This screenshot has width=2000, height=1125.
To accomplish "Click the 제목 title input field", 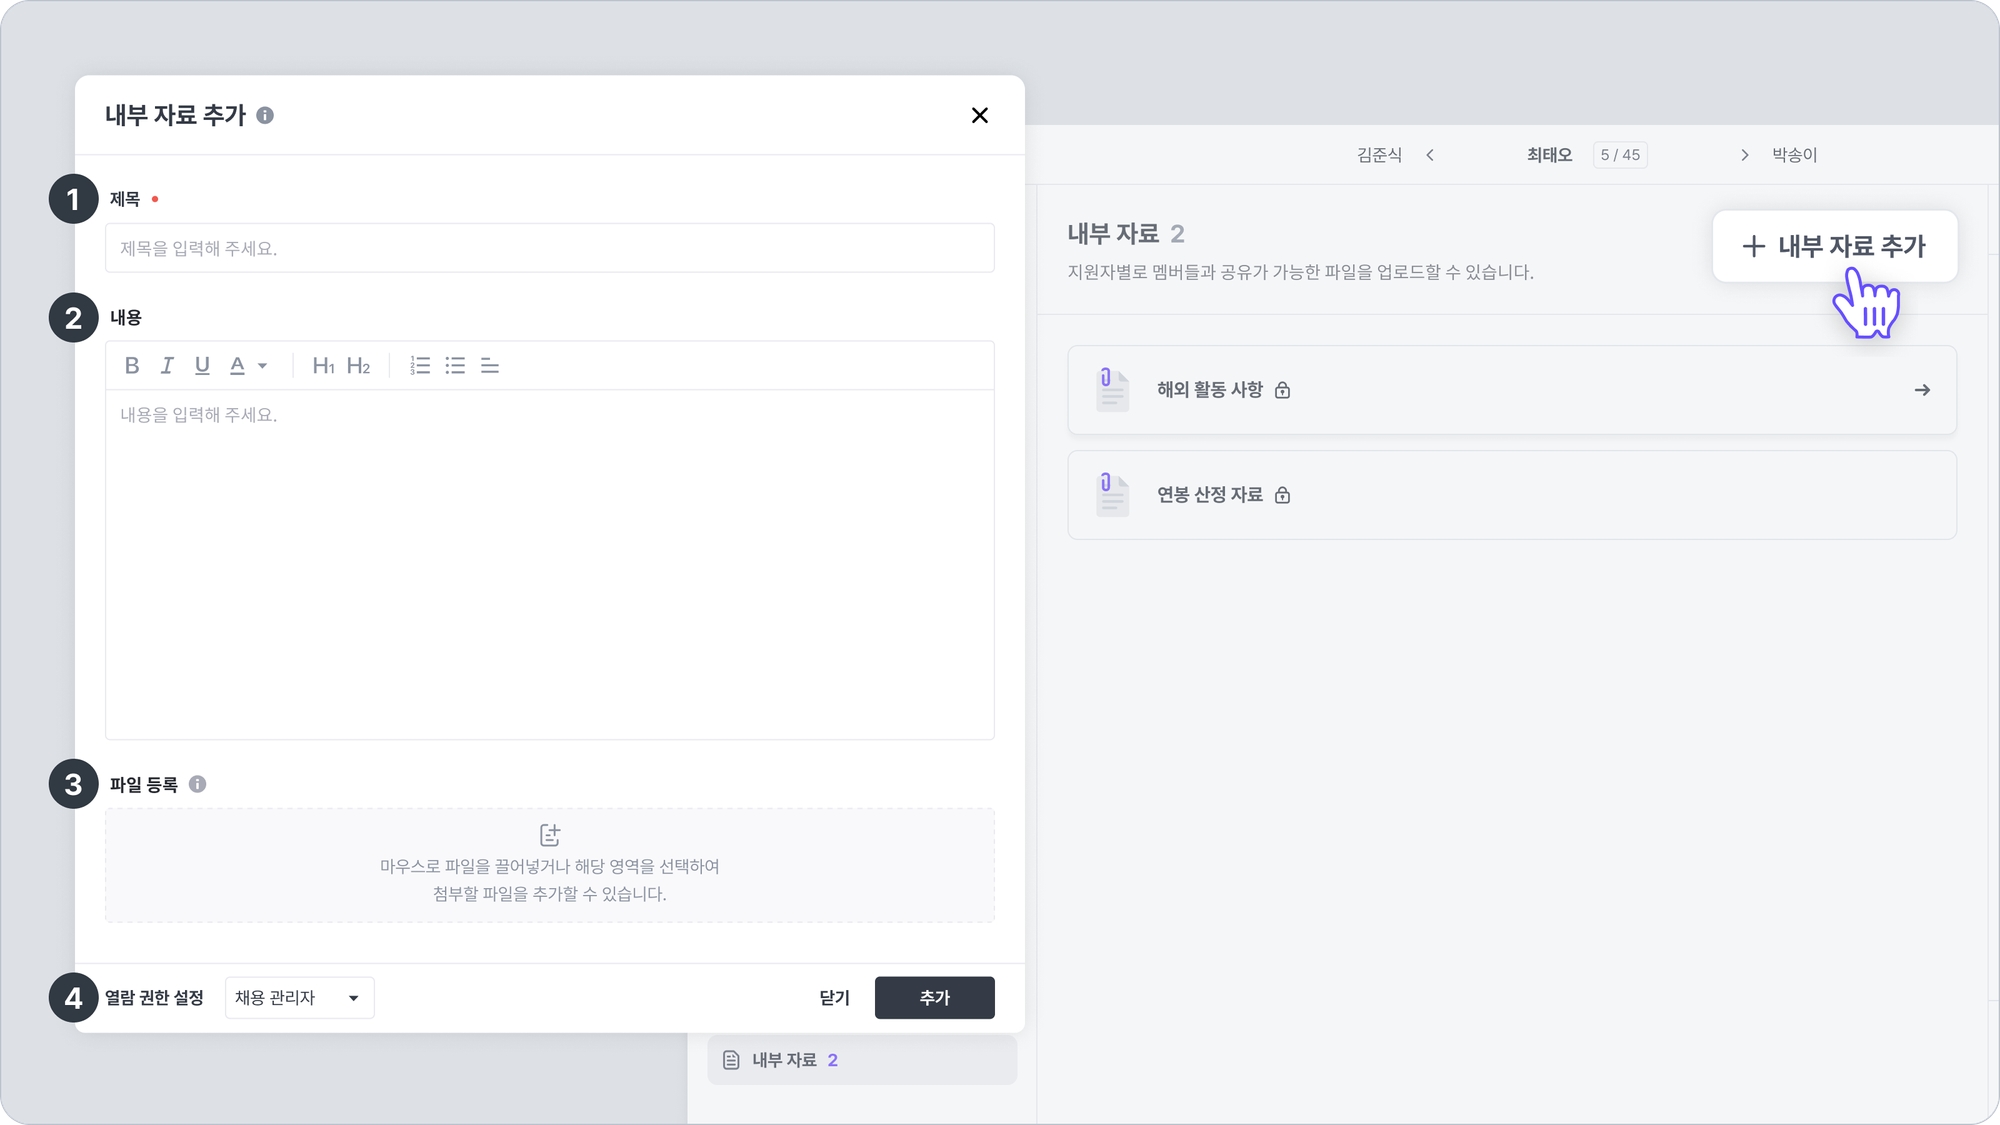I will coord(549,248).
